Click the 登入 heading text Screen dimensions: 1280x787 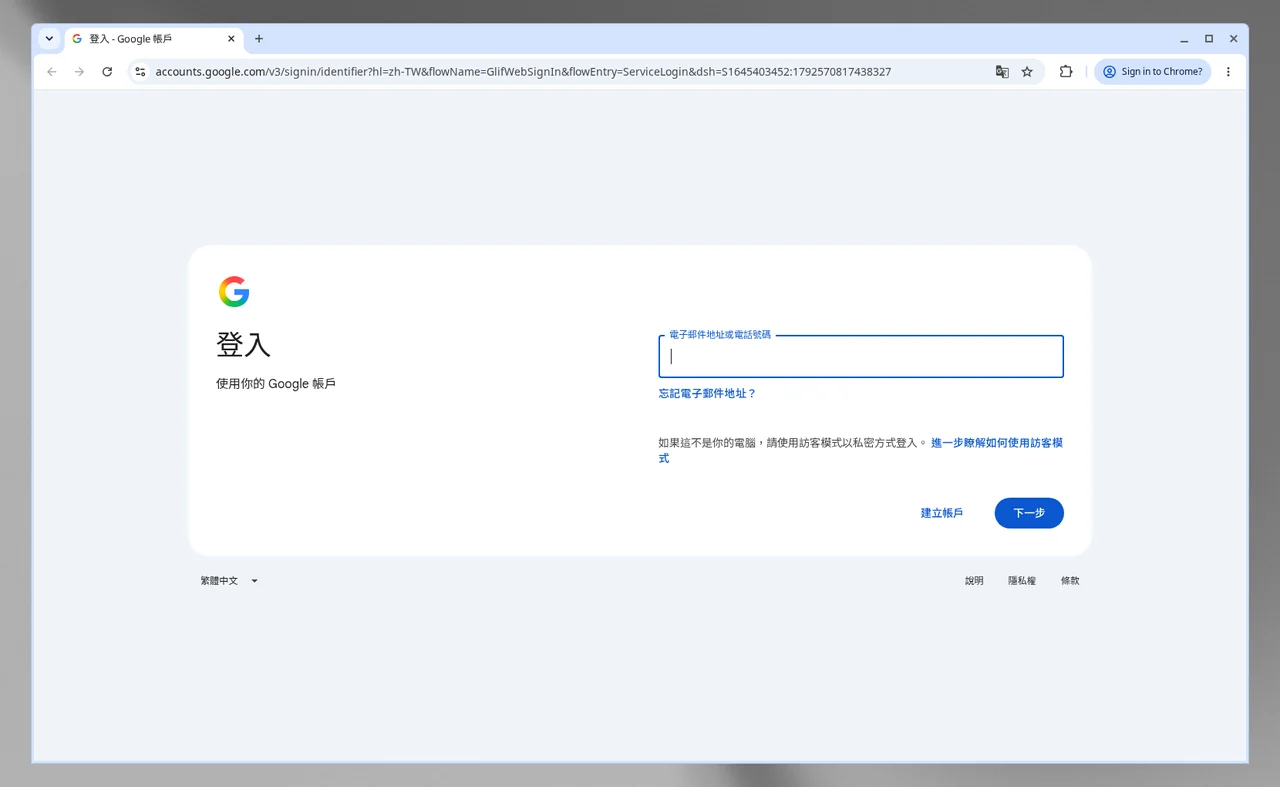tap(243, 345)
